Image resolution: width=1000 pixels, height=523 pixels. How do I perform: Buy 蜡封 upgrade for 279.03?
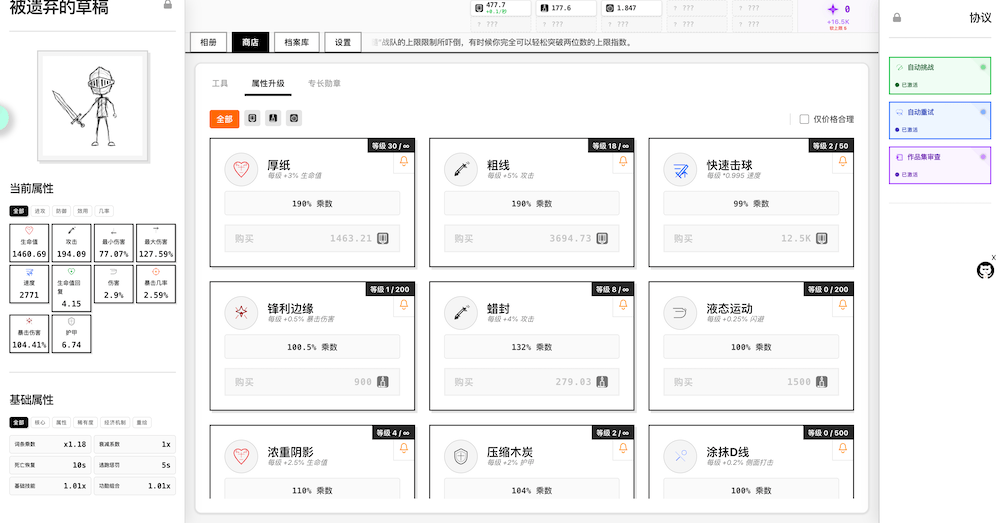pos(531,382)
